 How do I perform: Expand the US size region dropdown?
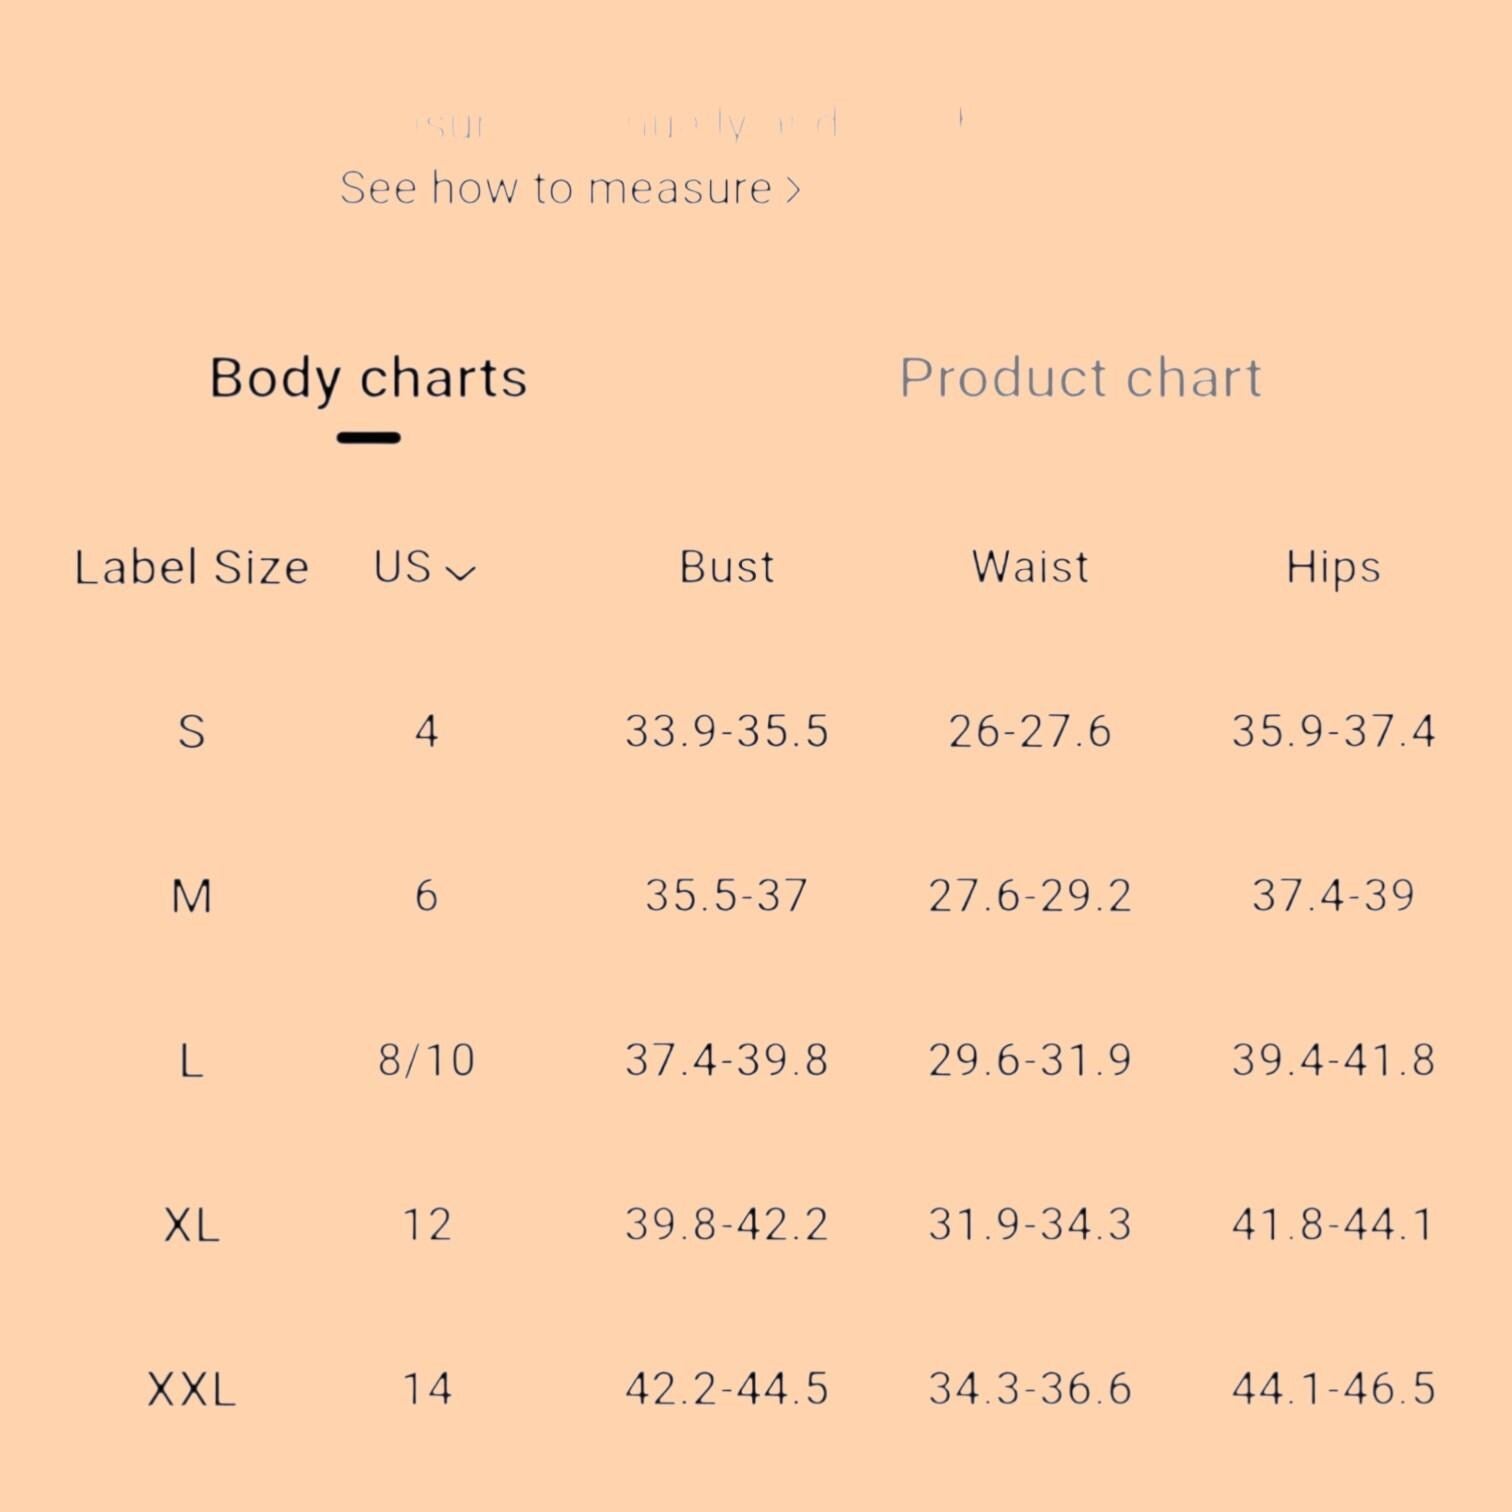[425, 567]
